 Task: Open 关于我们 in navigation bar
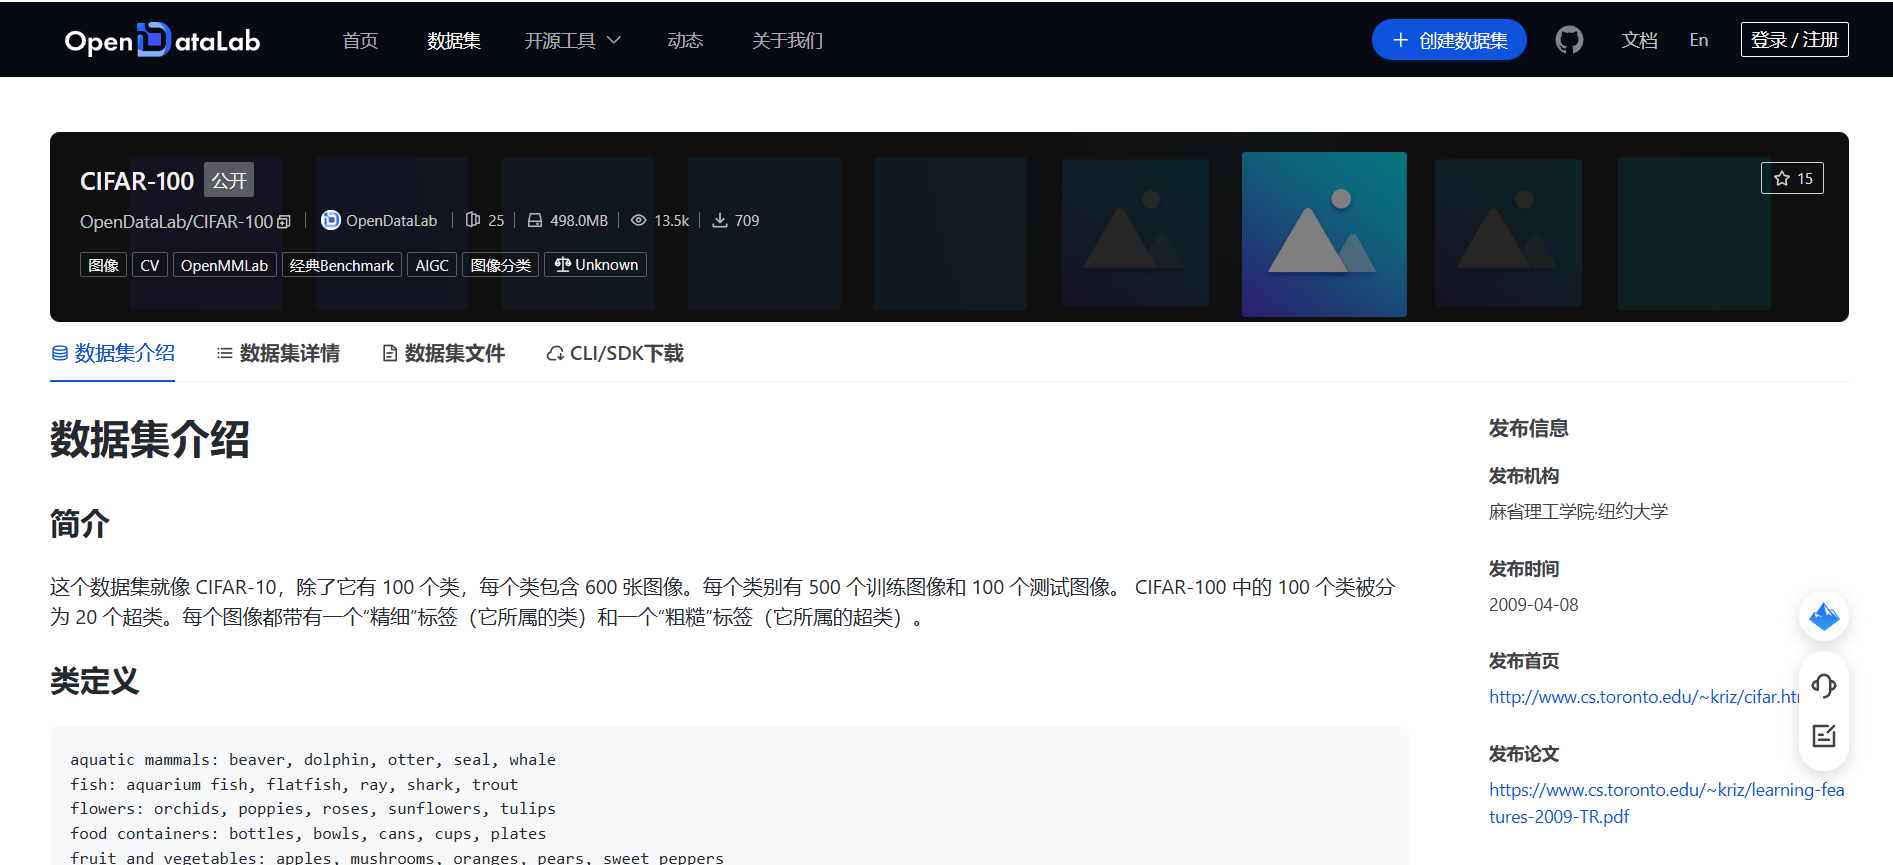pyautogui.click(x=787, y=40)
